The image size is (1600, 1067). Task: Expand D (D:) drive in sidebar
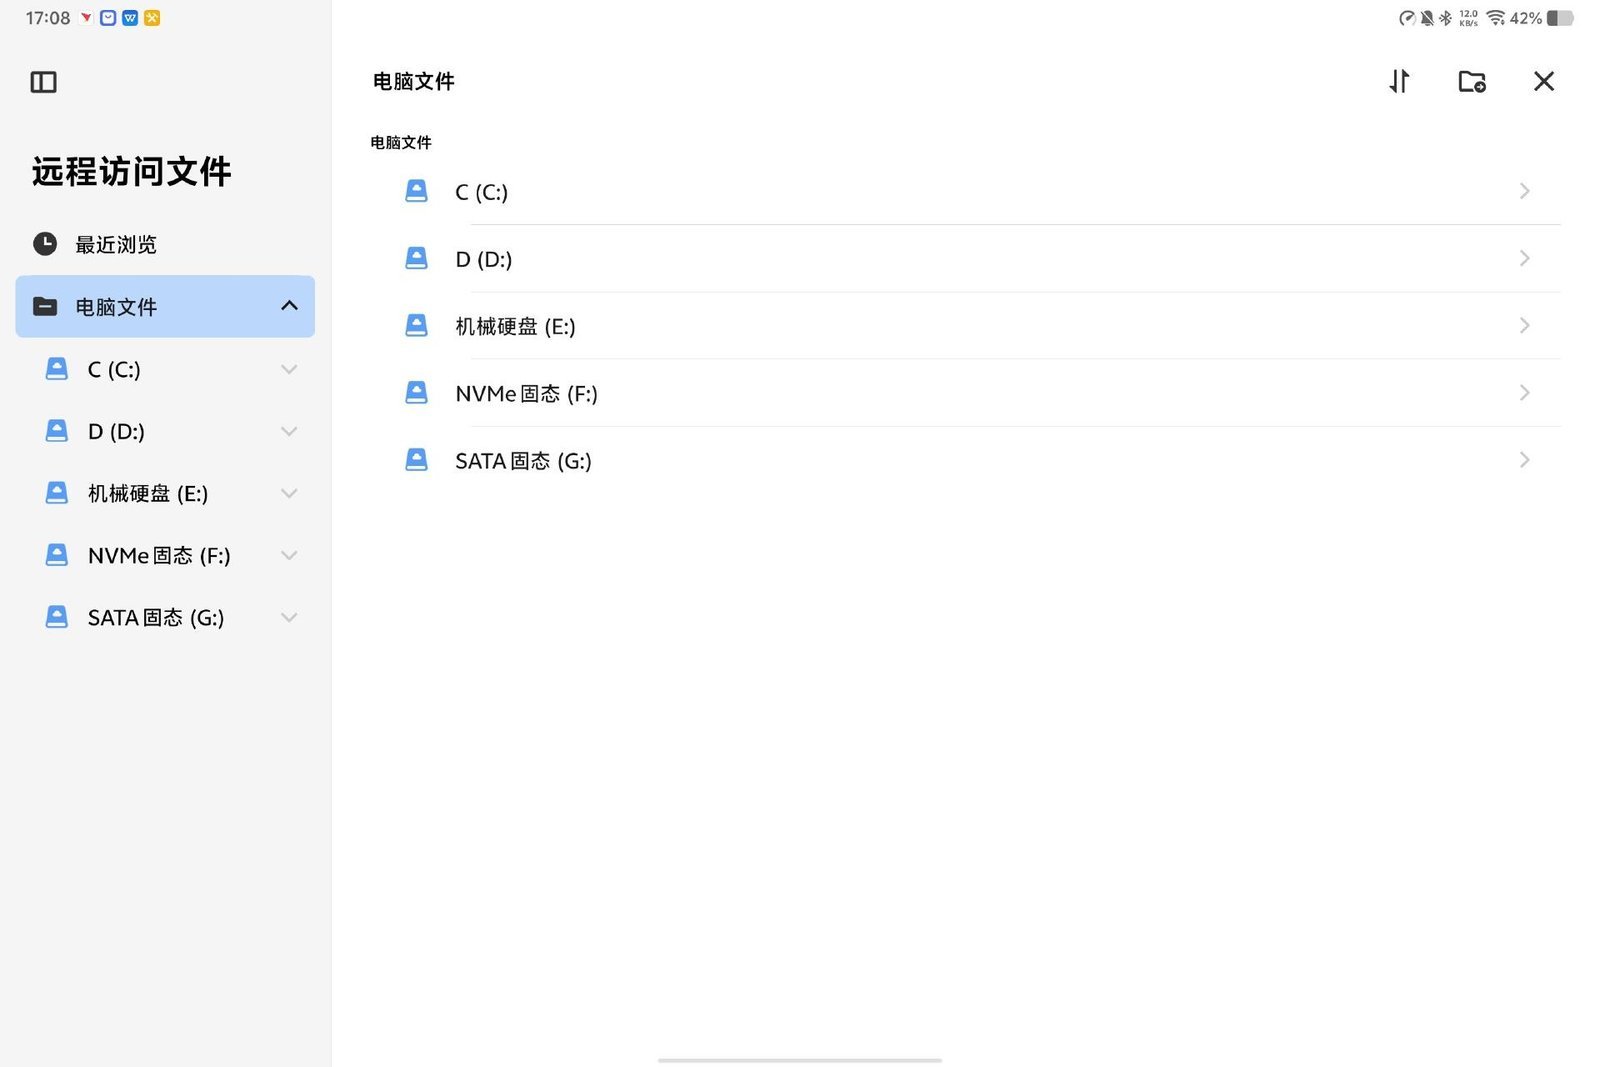point(289,431)
